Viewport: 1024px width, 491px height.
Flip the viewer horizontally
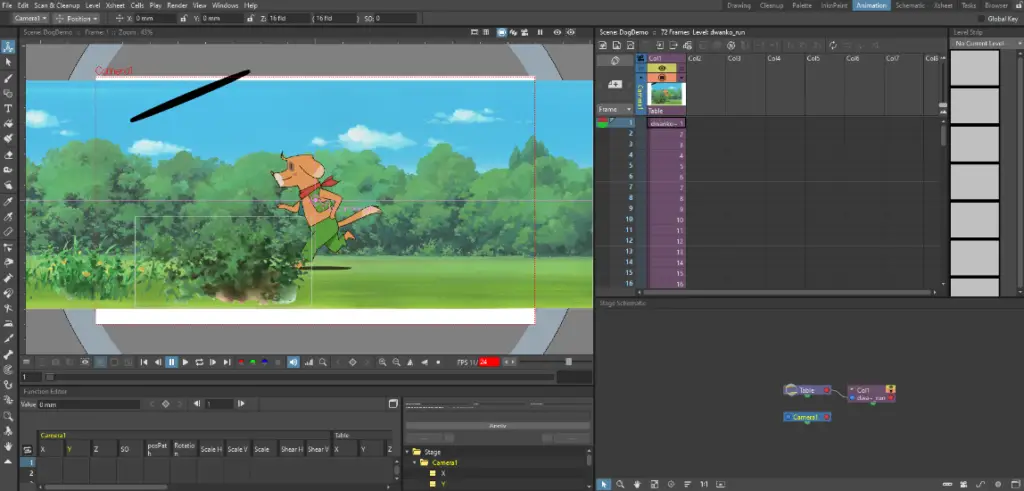tap(410, 362)
